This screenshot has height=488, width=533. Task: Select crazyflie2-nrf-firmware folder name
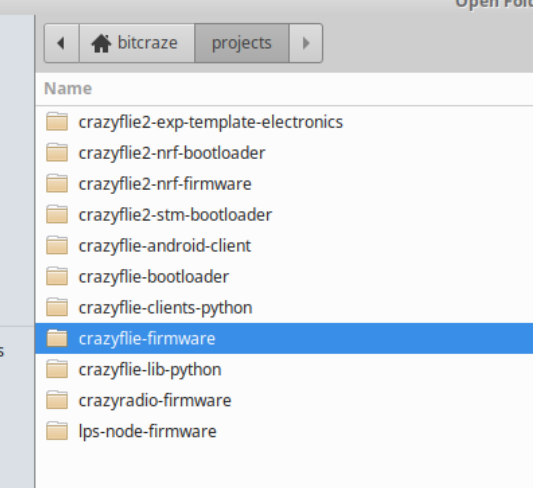[x=165, y=184]
